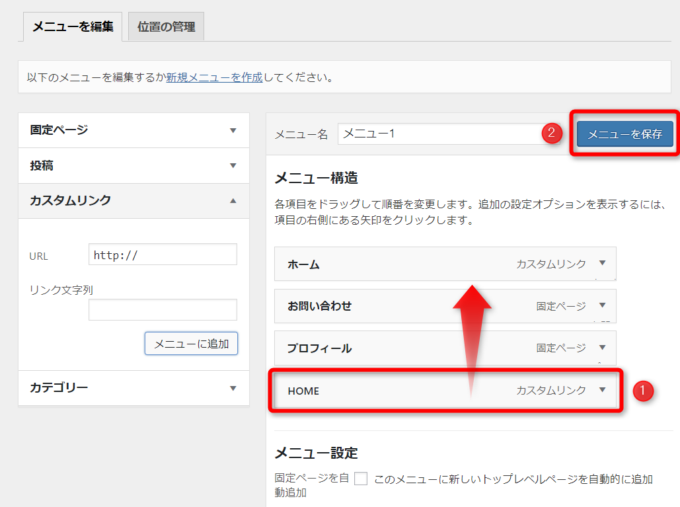Open お問い合わせ item settings arrow

coord(602,306)
